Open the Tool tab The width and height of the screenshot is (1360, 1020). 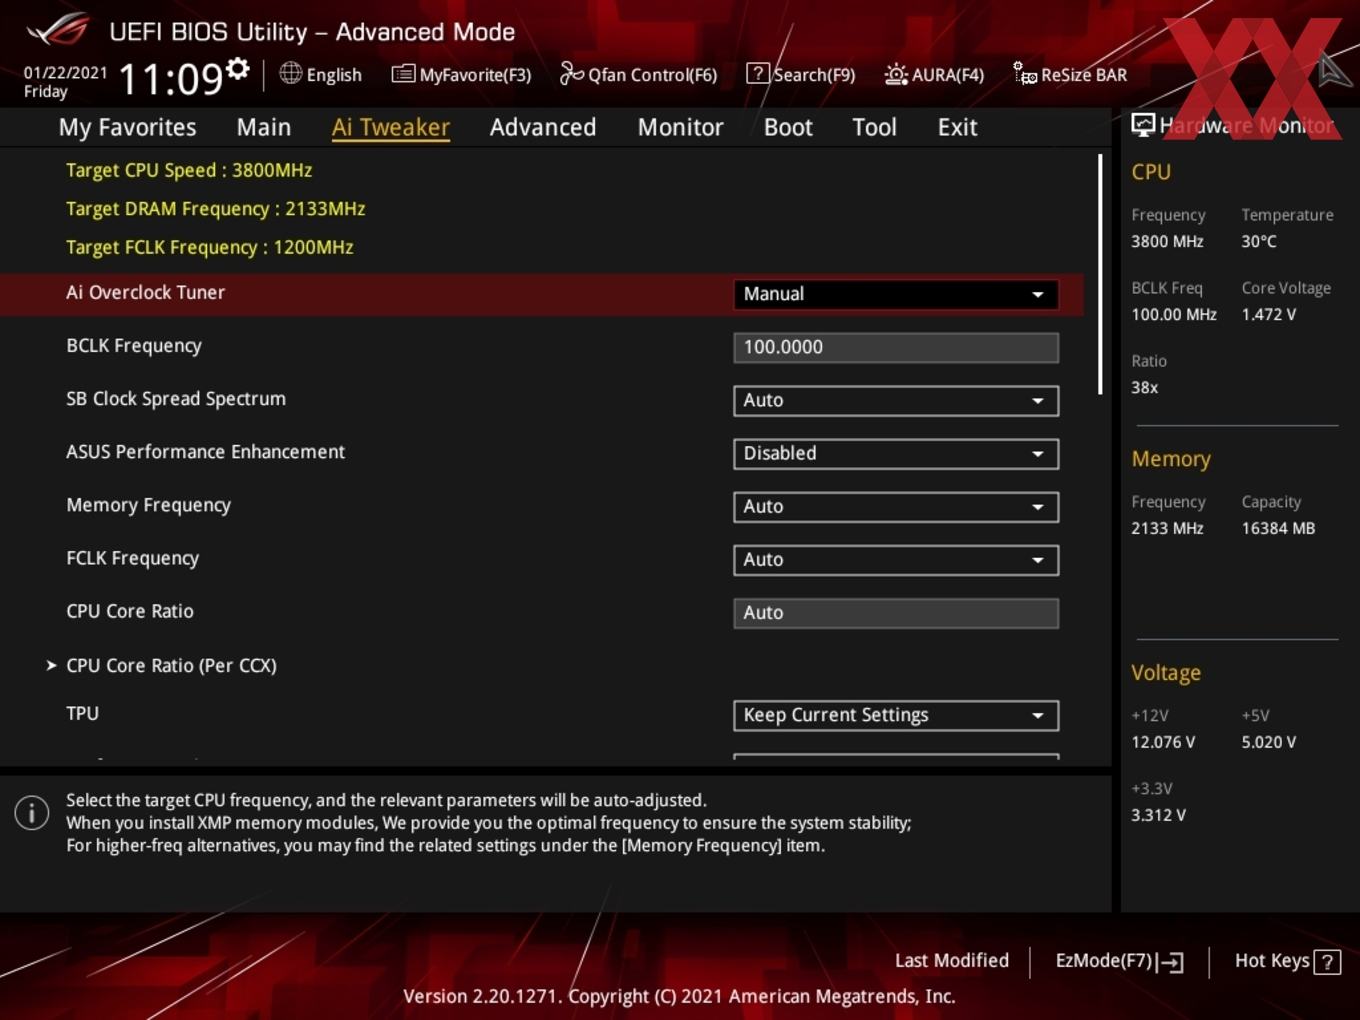tap(874, 127)
